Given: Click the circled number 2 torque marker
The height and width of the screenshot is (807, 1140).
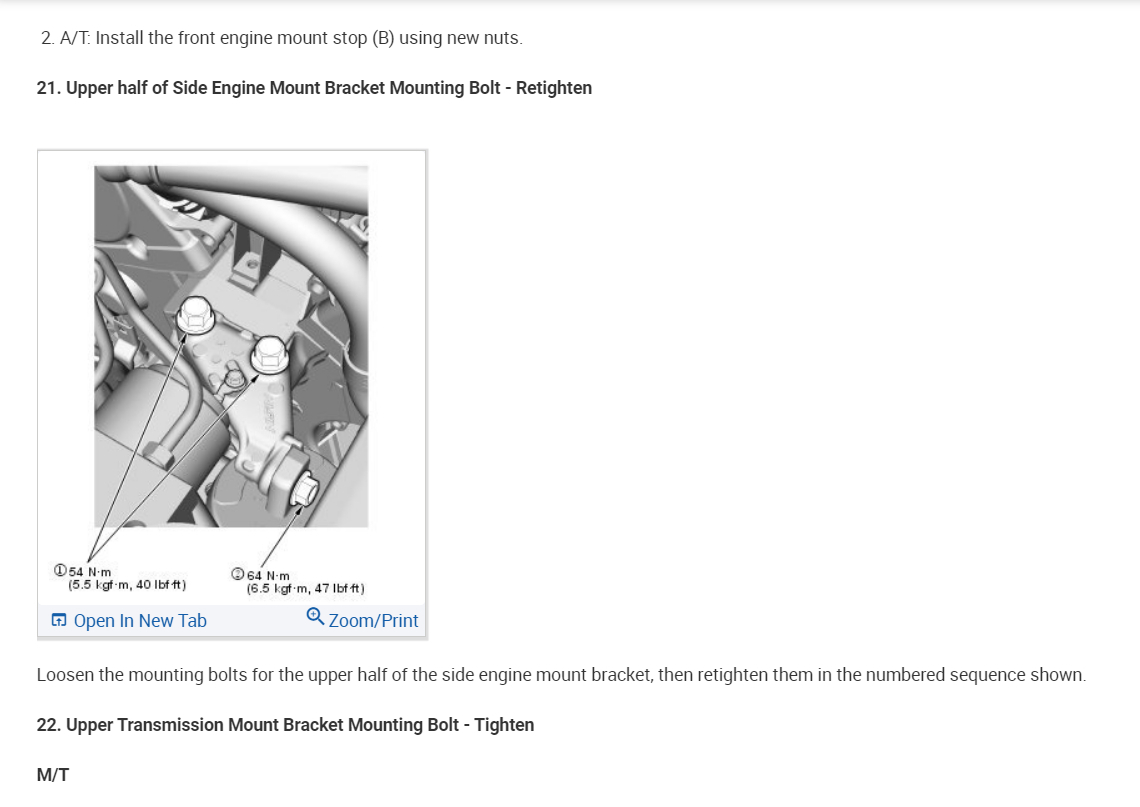Looking at the screenshot, I should [238, 574].
